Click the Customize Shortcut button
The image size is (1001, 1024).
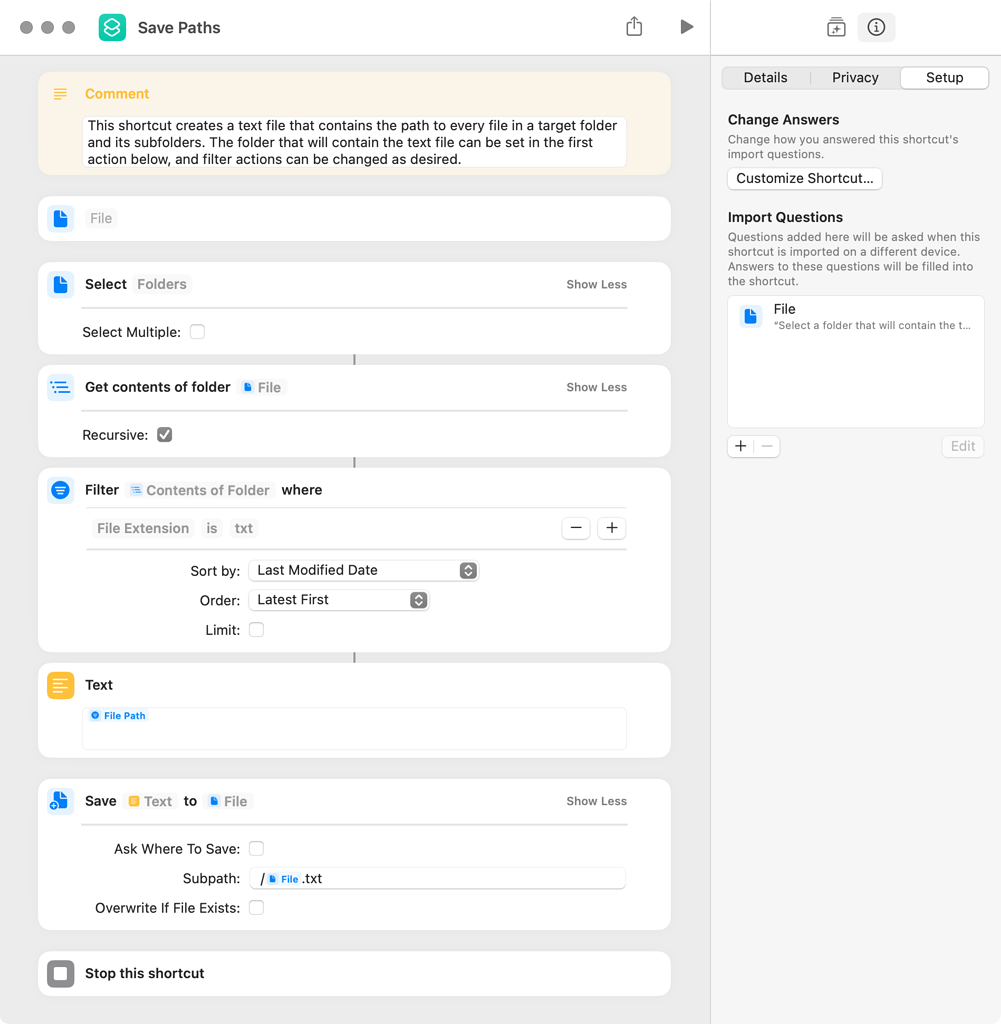[804, 179]
